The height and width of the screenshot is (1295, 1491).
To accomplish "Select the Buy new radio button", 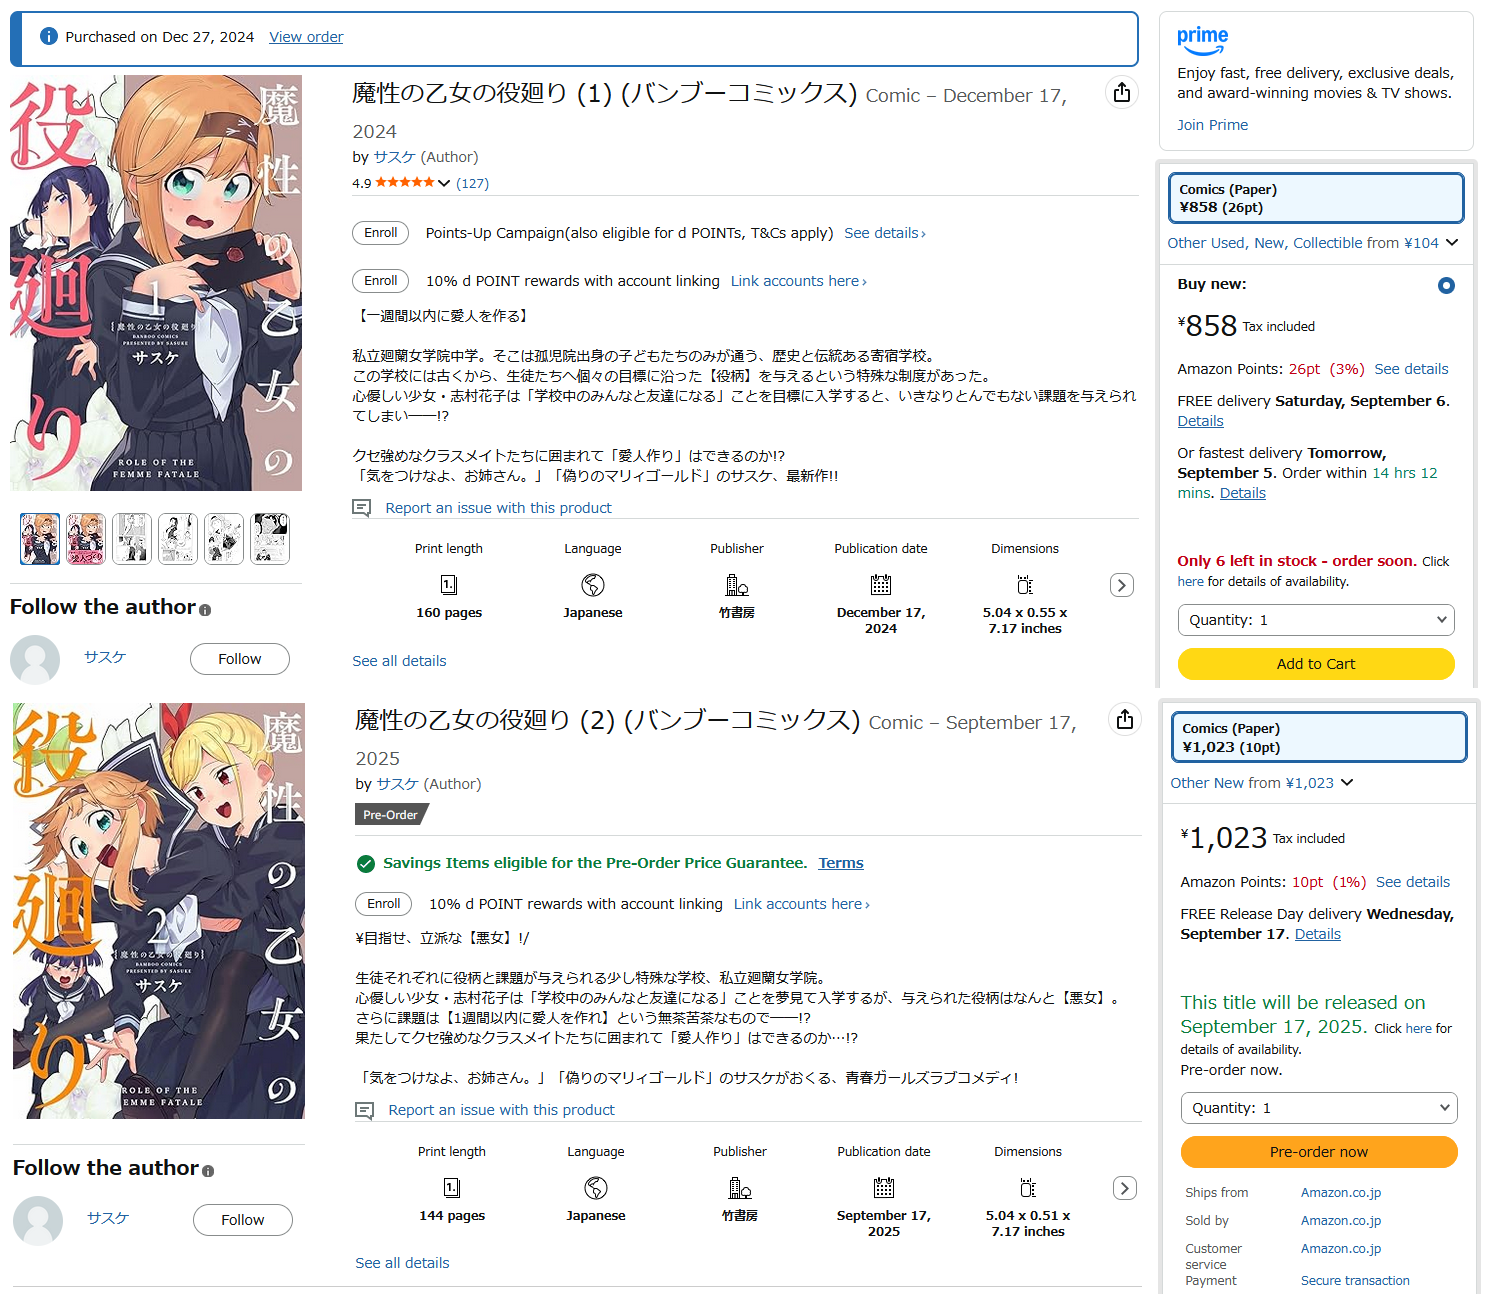I will 1446,285.
